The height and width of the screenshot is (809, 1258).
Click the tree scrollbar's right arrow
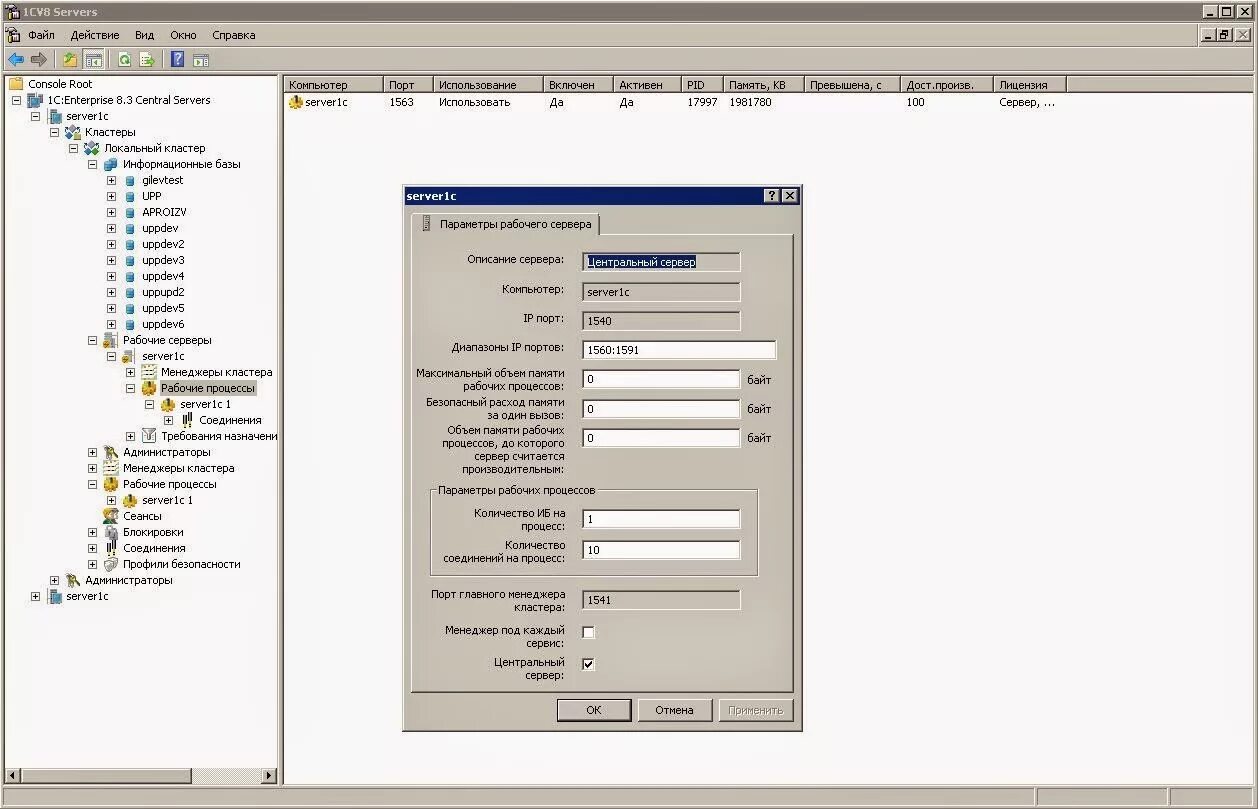pyautogui.click(x=269, y=776)
